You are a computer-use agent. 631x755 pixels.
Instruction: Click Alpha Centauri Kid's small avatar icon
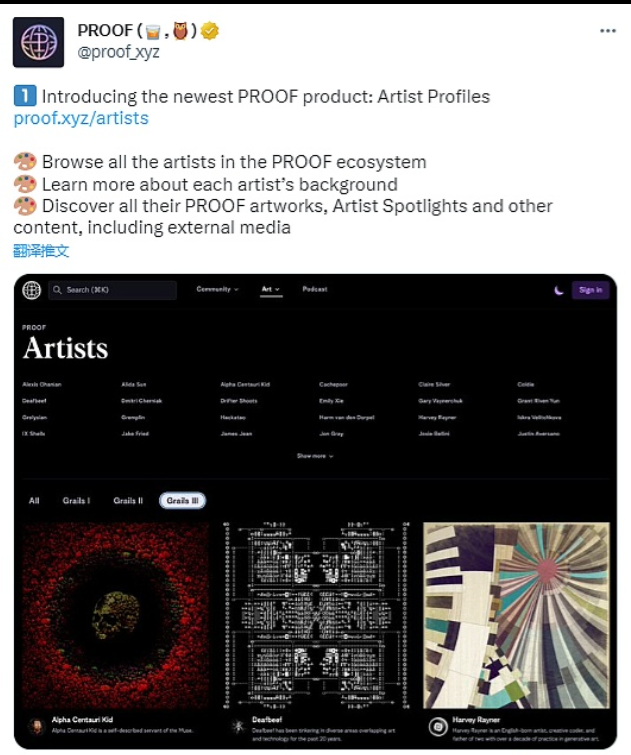36,725
